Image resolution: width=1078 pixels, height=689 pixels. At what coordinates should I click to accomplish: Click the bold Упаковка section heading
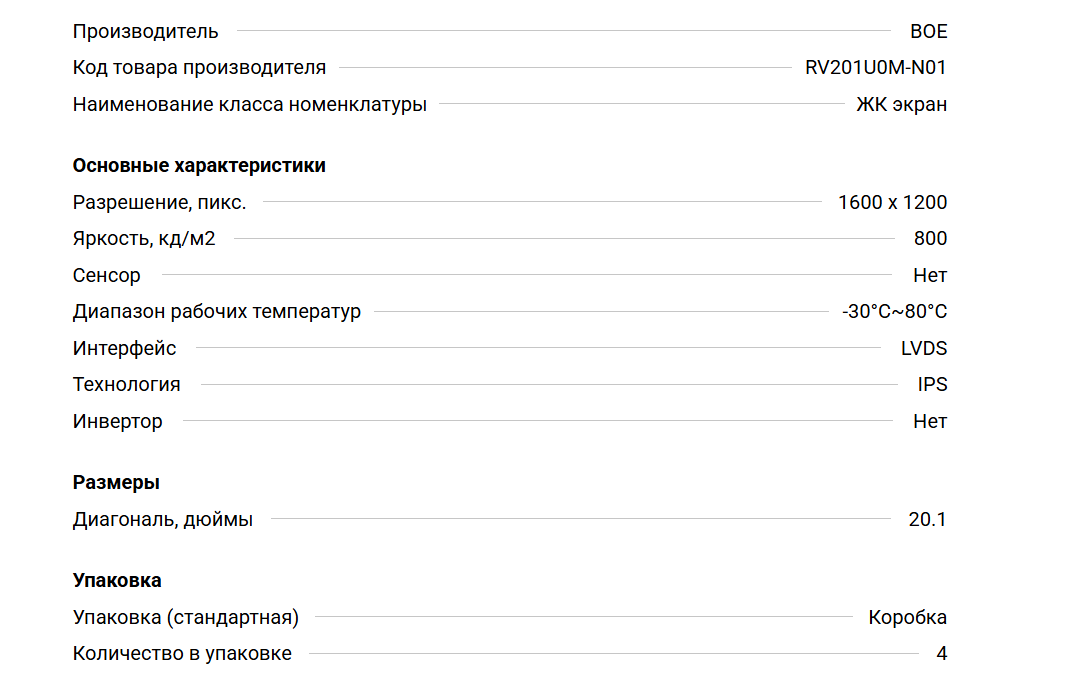point(117,581)
